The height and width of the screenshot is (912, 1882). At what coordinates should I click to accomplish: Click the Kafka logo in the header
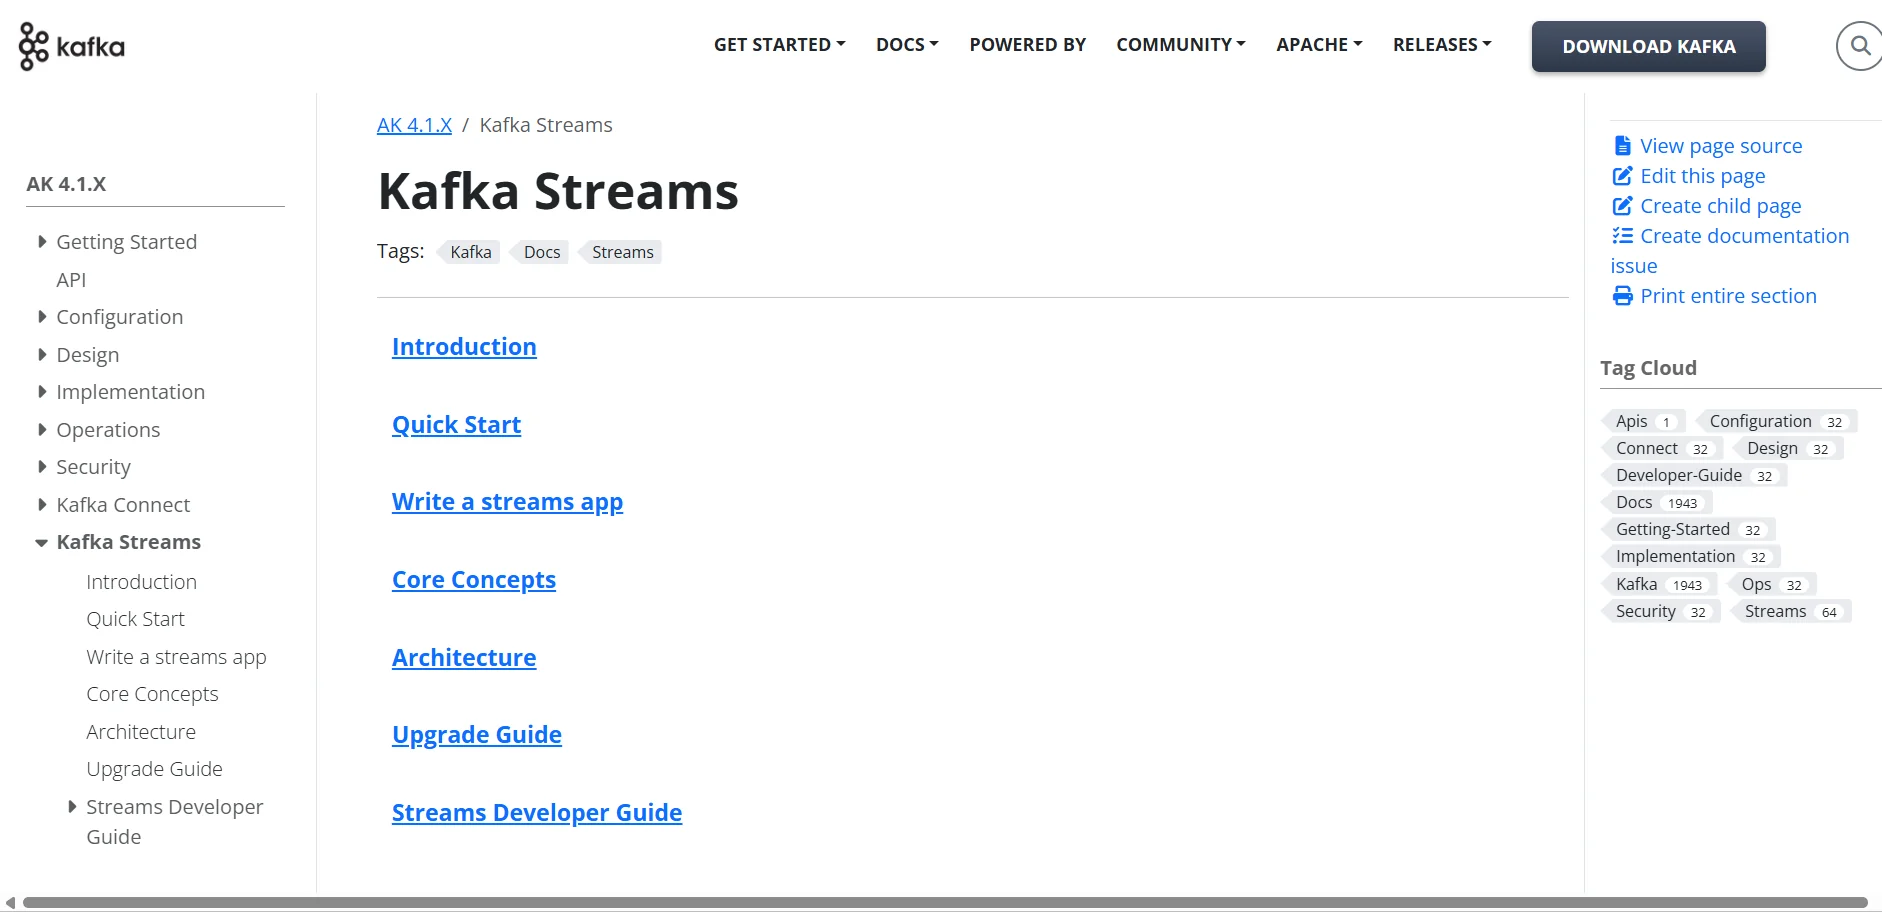tap(72, 46)
